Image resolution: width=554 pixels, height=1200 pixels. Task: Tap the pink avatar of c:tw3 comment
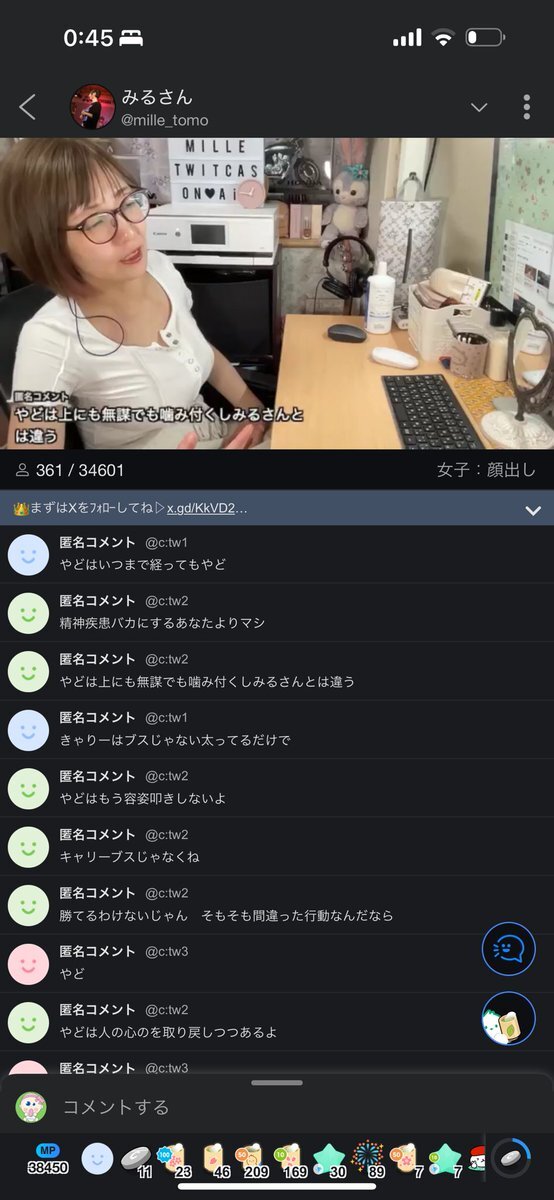click(28, 963)
